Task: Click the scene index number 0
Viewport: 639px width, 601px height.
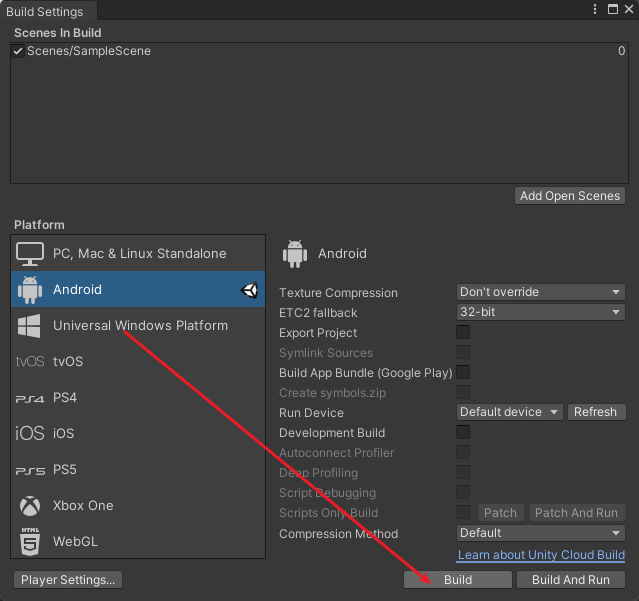Action: tap(621, 51)
